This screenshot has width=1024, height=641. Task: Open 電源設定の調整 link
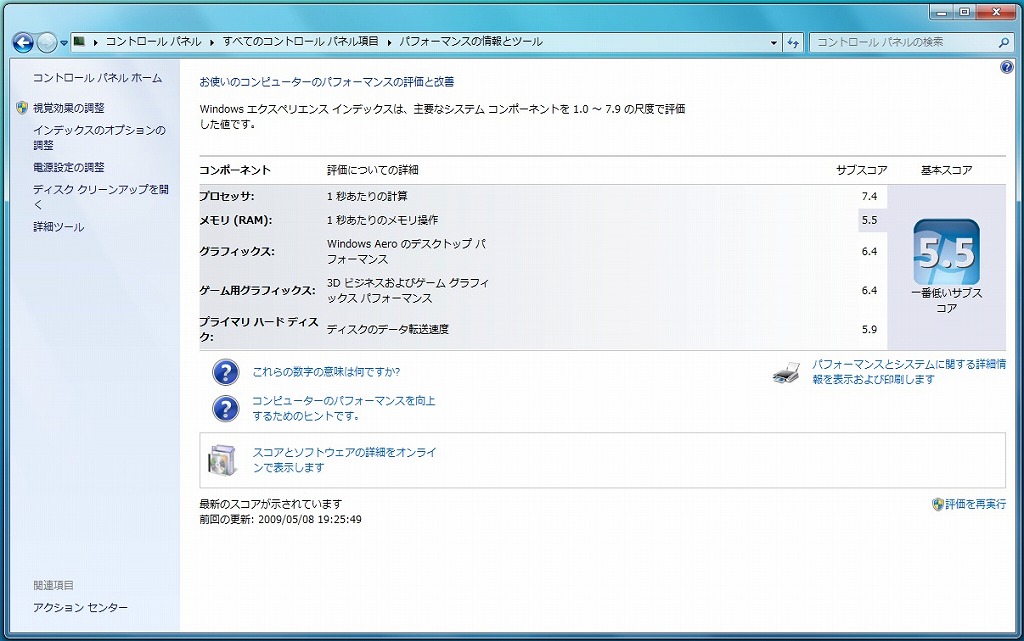(69, 167)
